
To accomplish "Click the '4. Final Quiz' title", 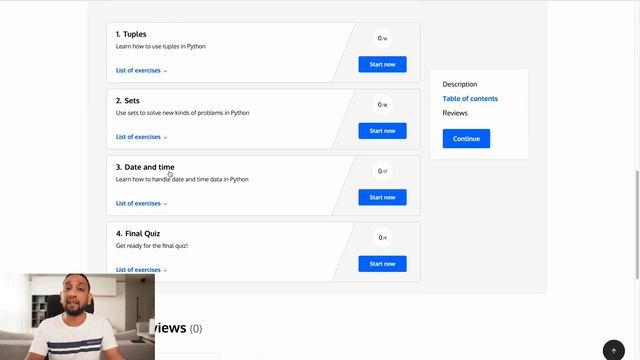I will pyautogui.click(x=138, y=234).
